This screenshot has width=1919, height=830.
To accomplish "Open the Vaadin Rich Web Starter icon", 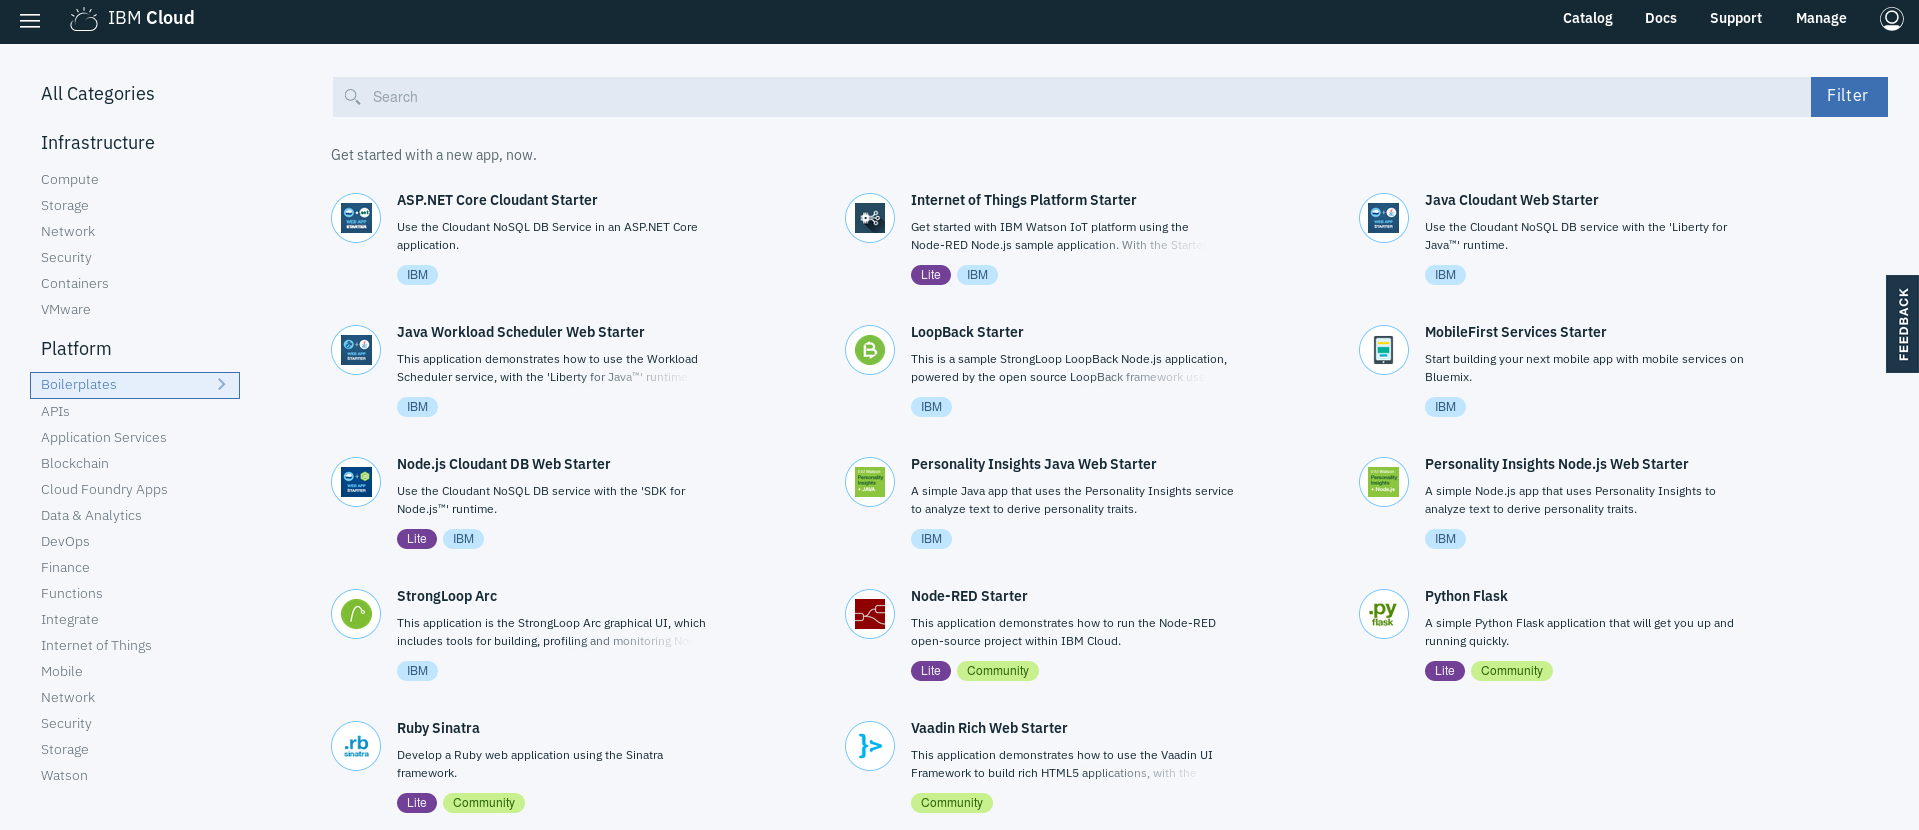I will (x=870, y=746).
